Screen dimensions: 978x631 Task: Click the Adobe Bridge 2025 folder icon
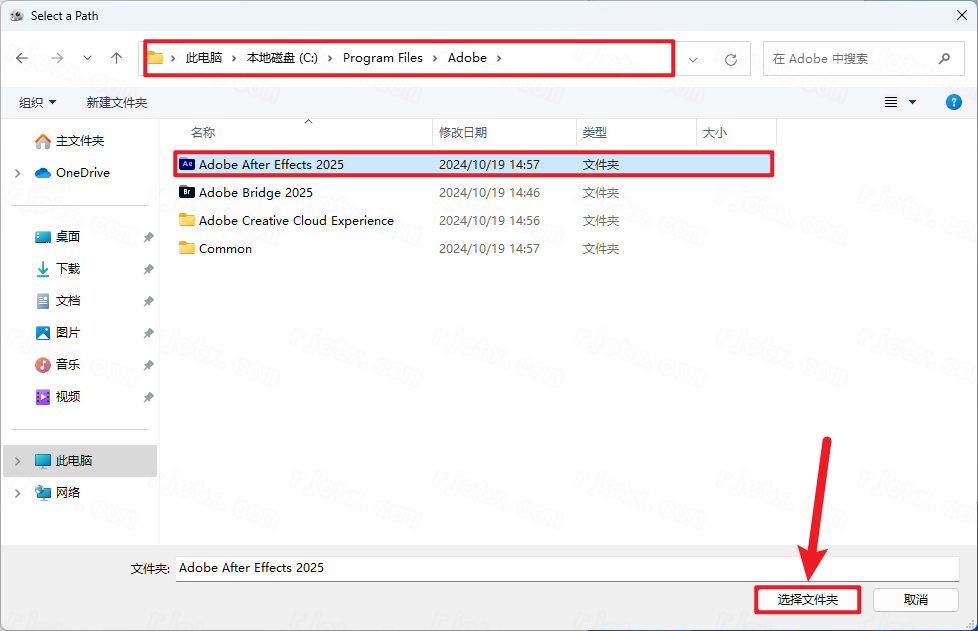click(x=187, y=192)
